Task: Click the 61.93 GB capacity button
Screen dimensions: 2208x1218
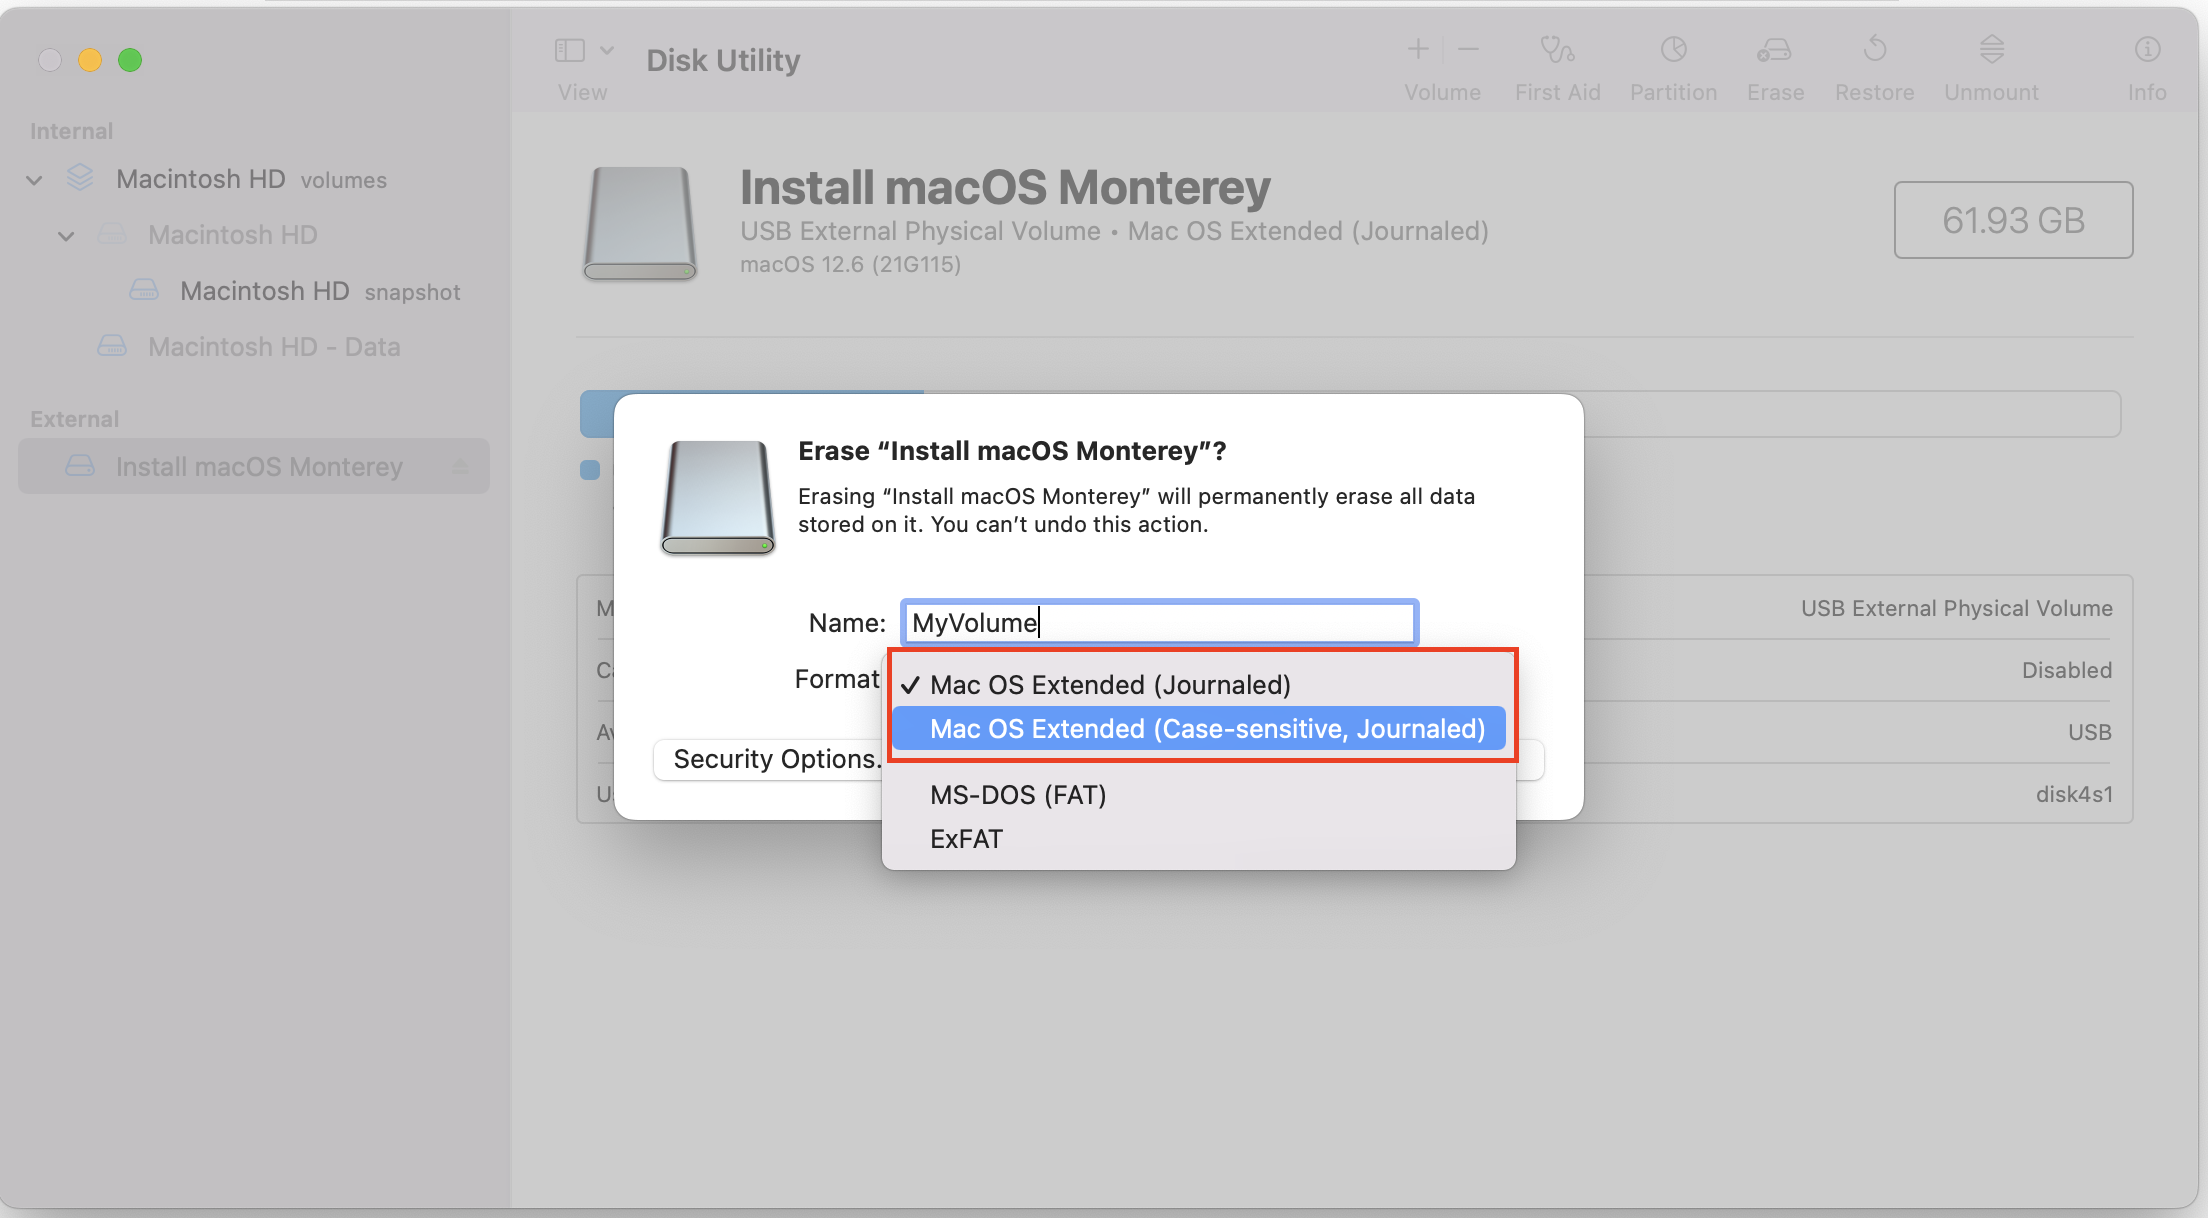Action: pyautogui.click(x=2013, y=220)
